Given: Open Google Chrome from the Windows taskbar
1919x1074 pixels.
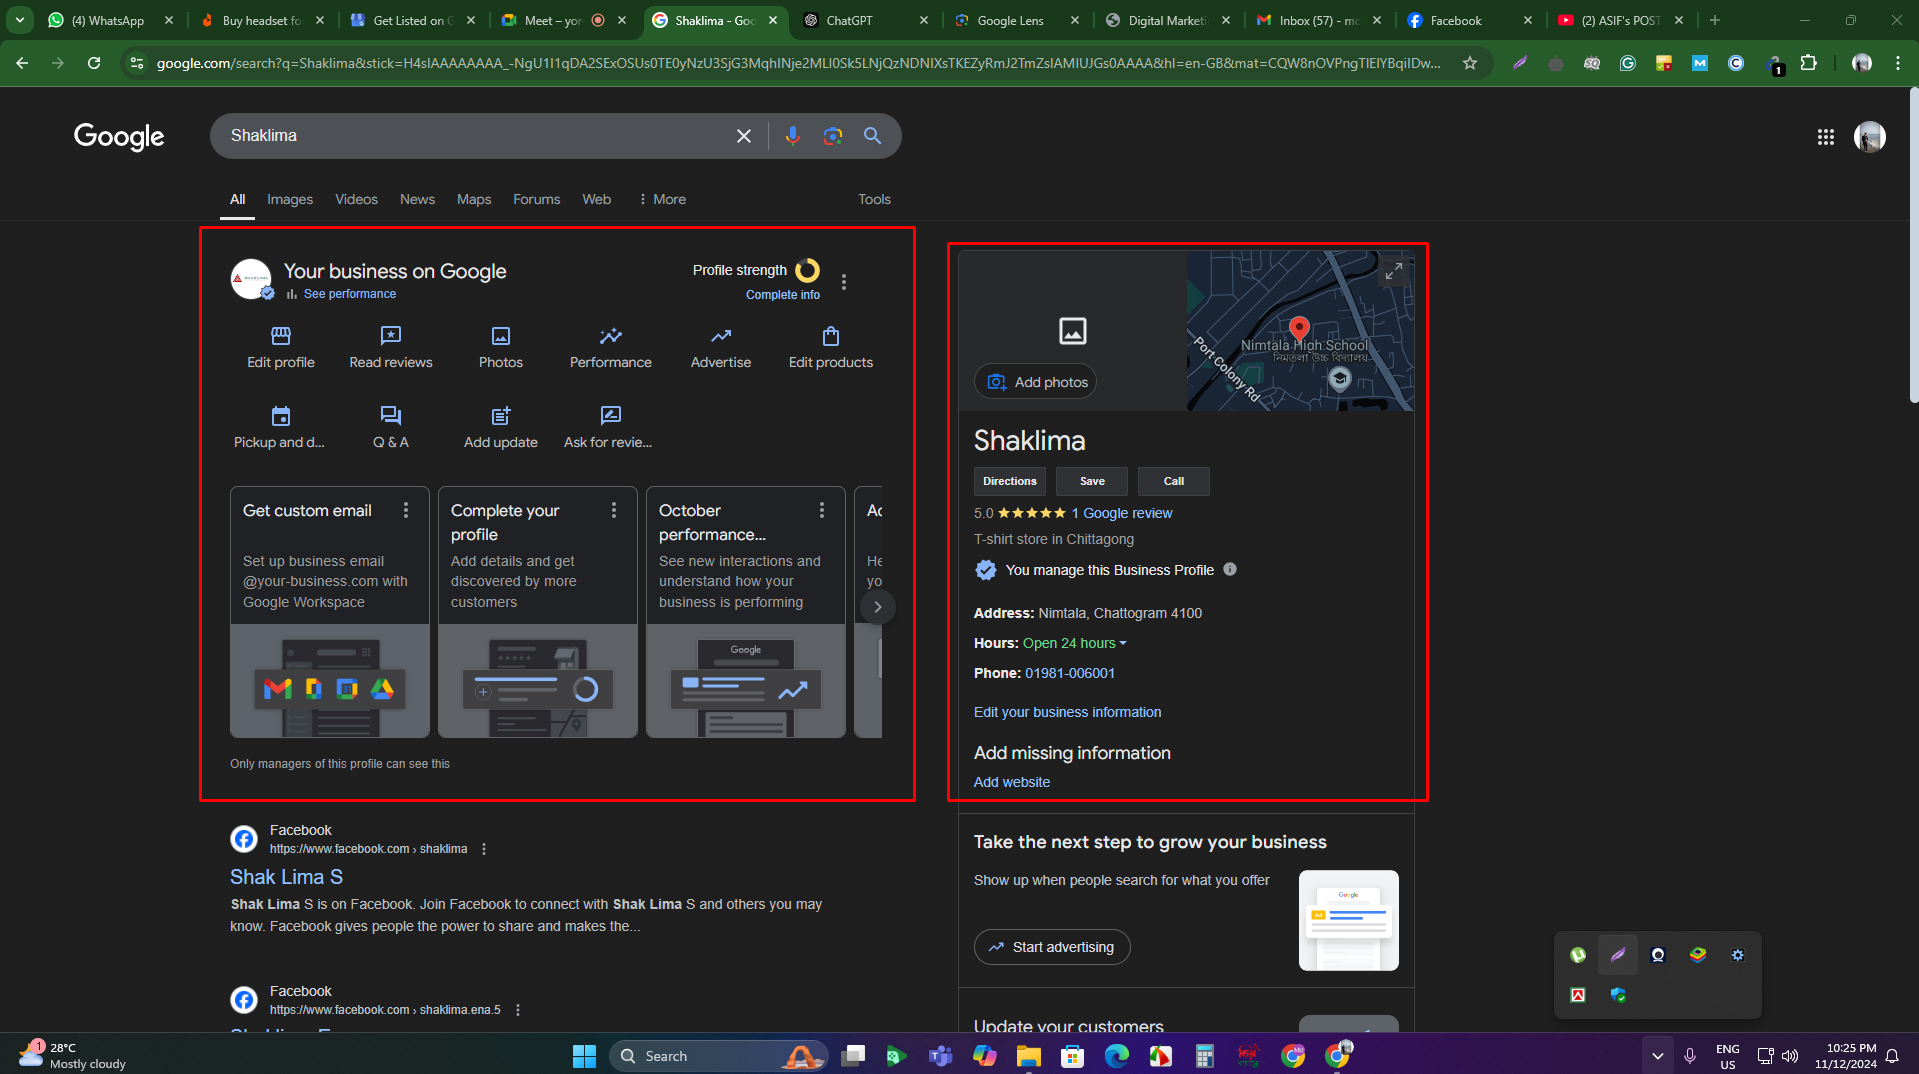Looking at the screenshot, I should click(1293, 1056).
